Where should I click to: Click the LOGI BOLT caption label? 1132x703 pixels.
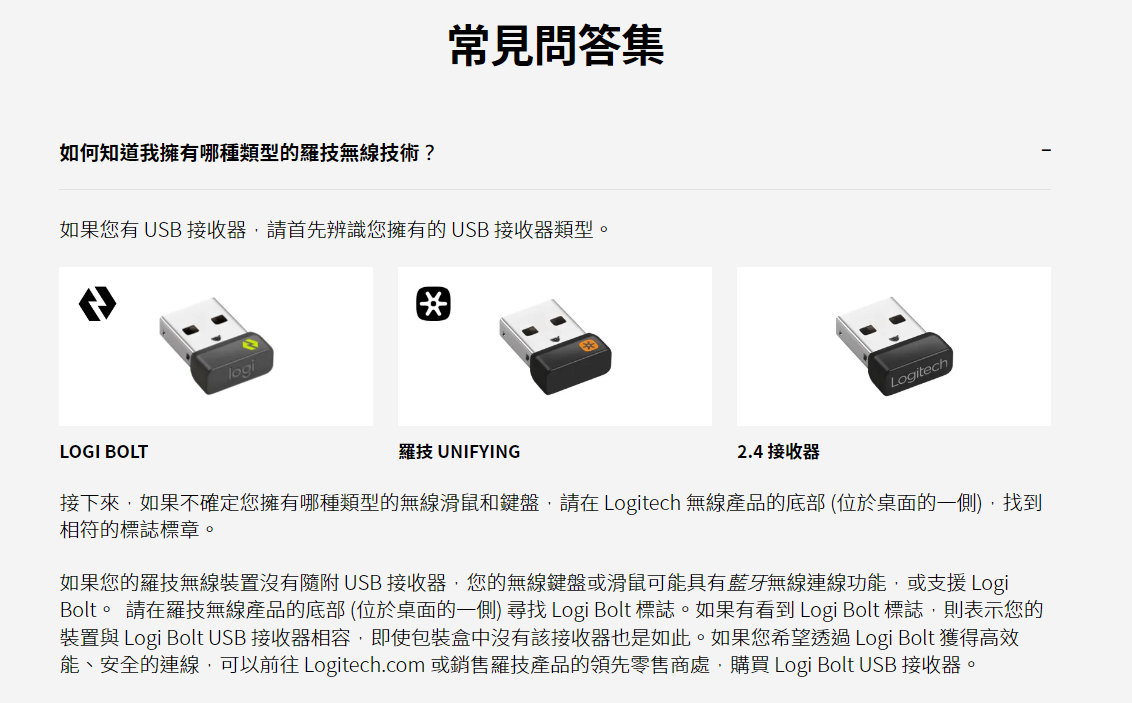[x=104, y=452]
